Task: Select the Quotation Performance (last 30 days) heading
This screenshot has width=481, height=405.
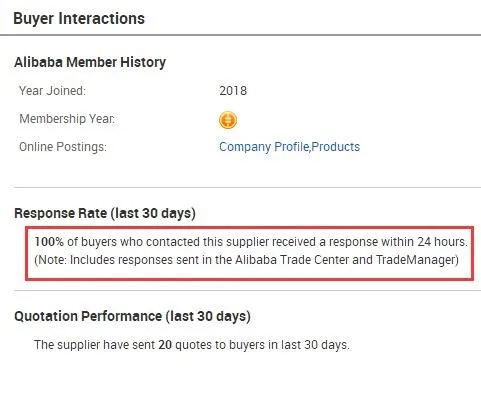Action: [x=132, y=316]
